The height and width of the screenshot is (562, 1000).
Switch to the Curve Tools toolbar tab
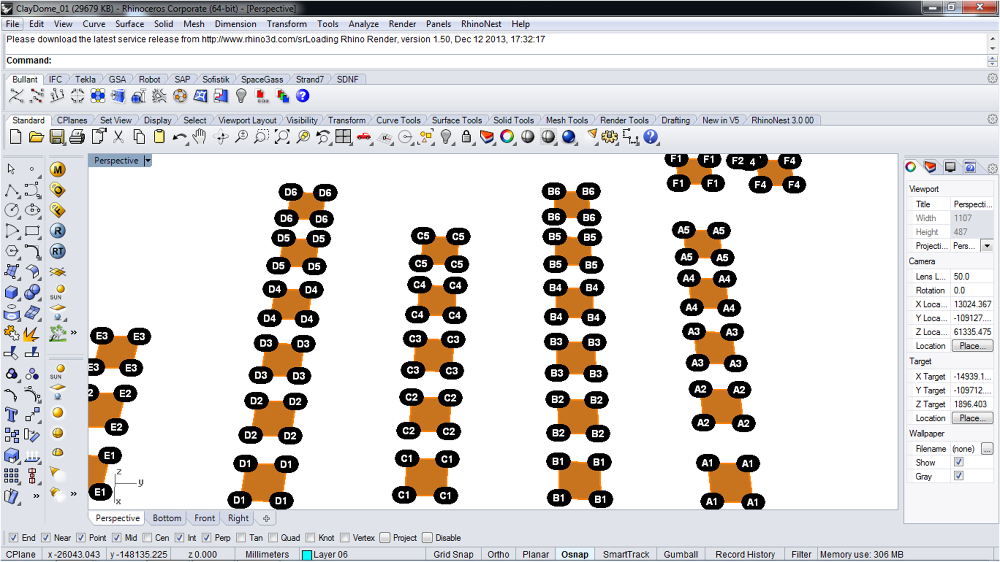coord(398,120)
